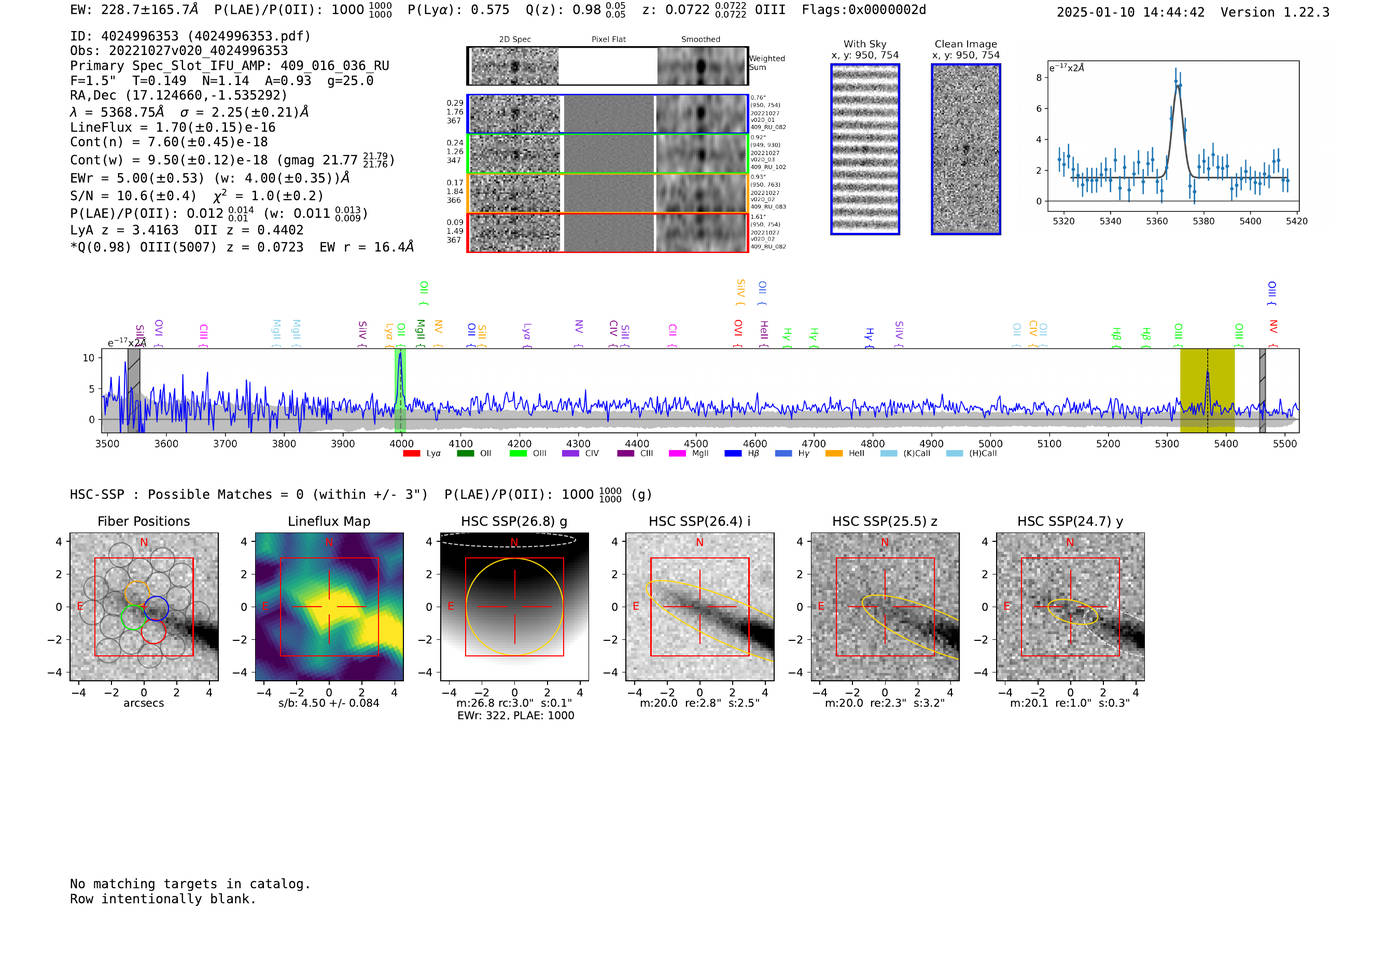
Task: Open the With Sky fiber image
Action: click(x=865, y=149)
